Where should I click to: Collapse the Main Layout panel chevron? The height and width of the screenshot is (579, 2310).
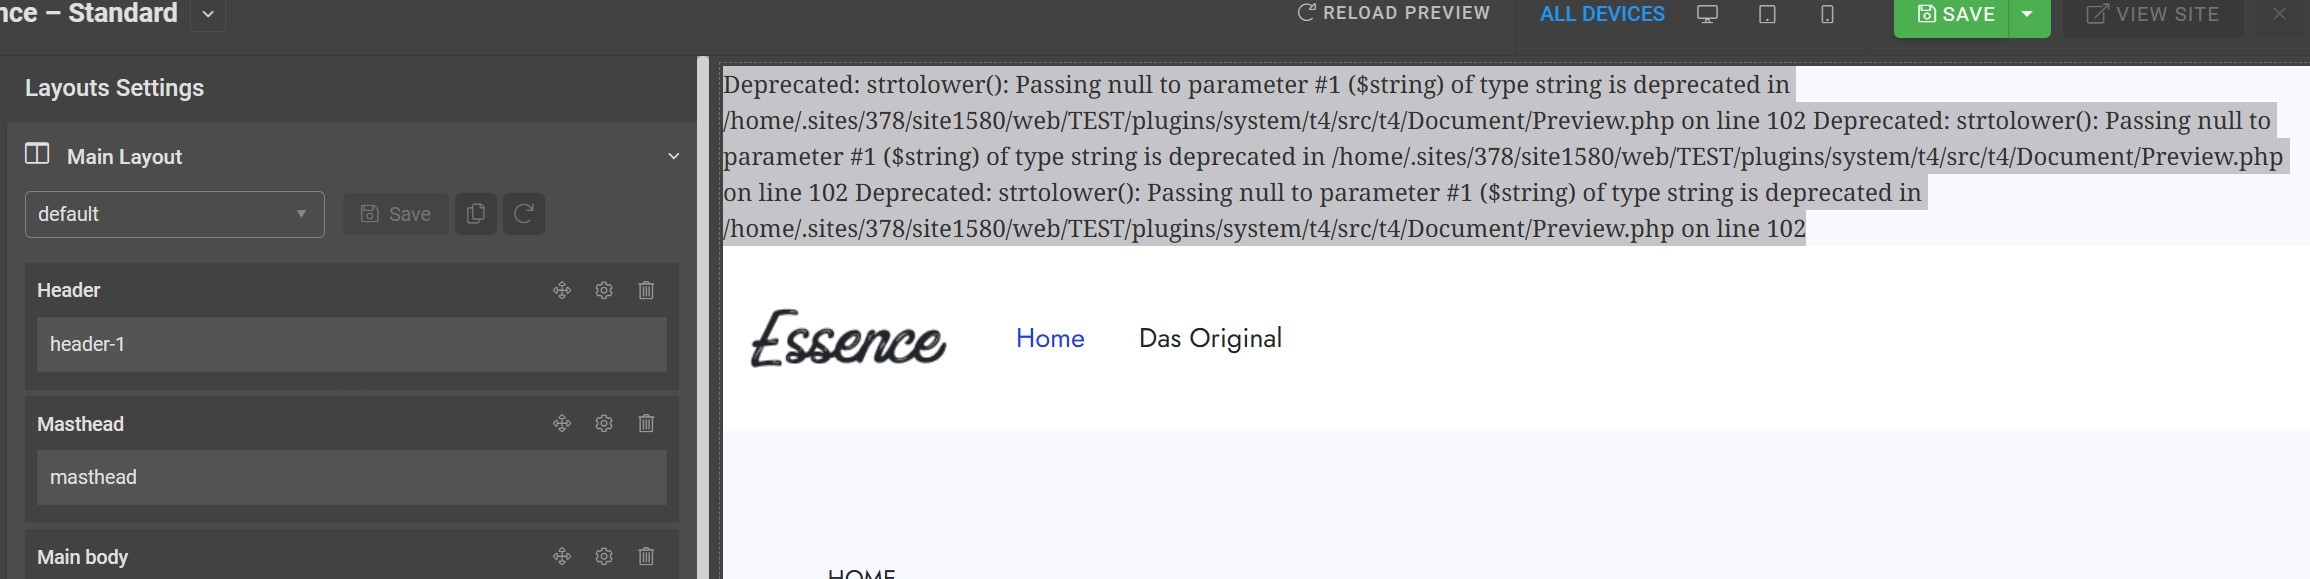(x=673, y=156)
